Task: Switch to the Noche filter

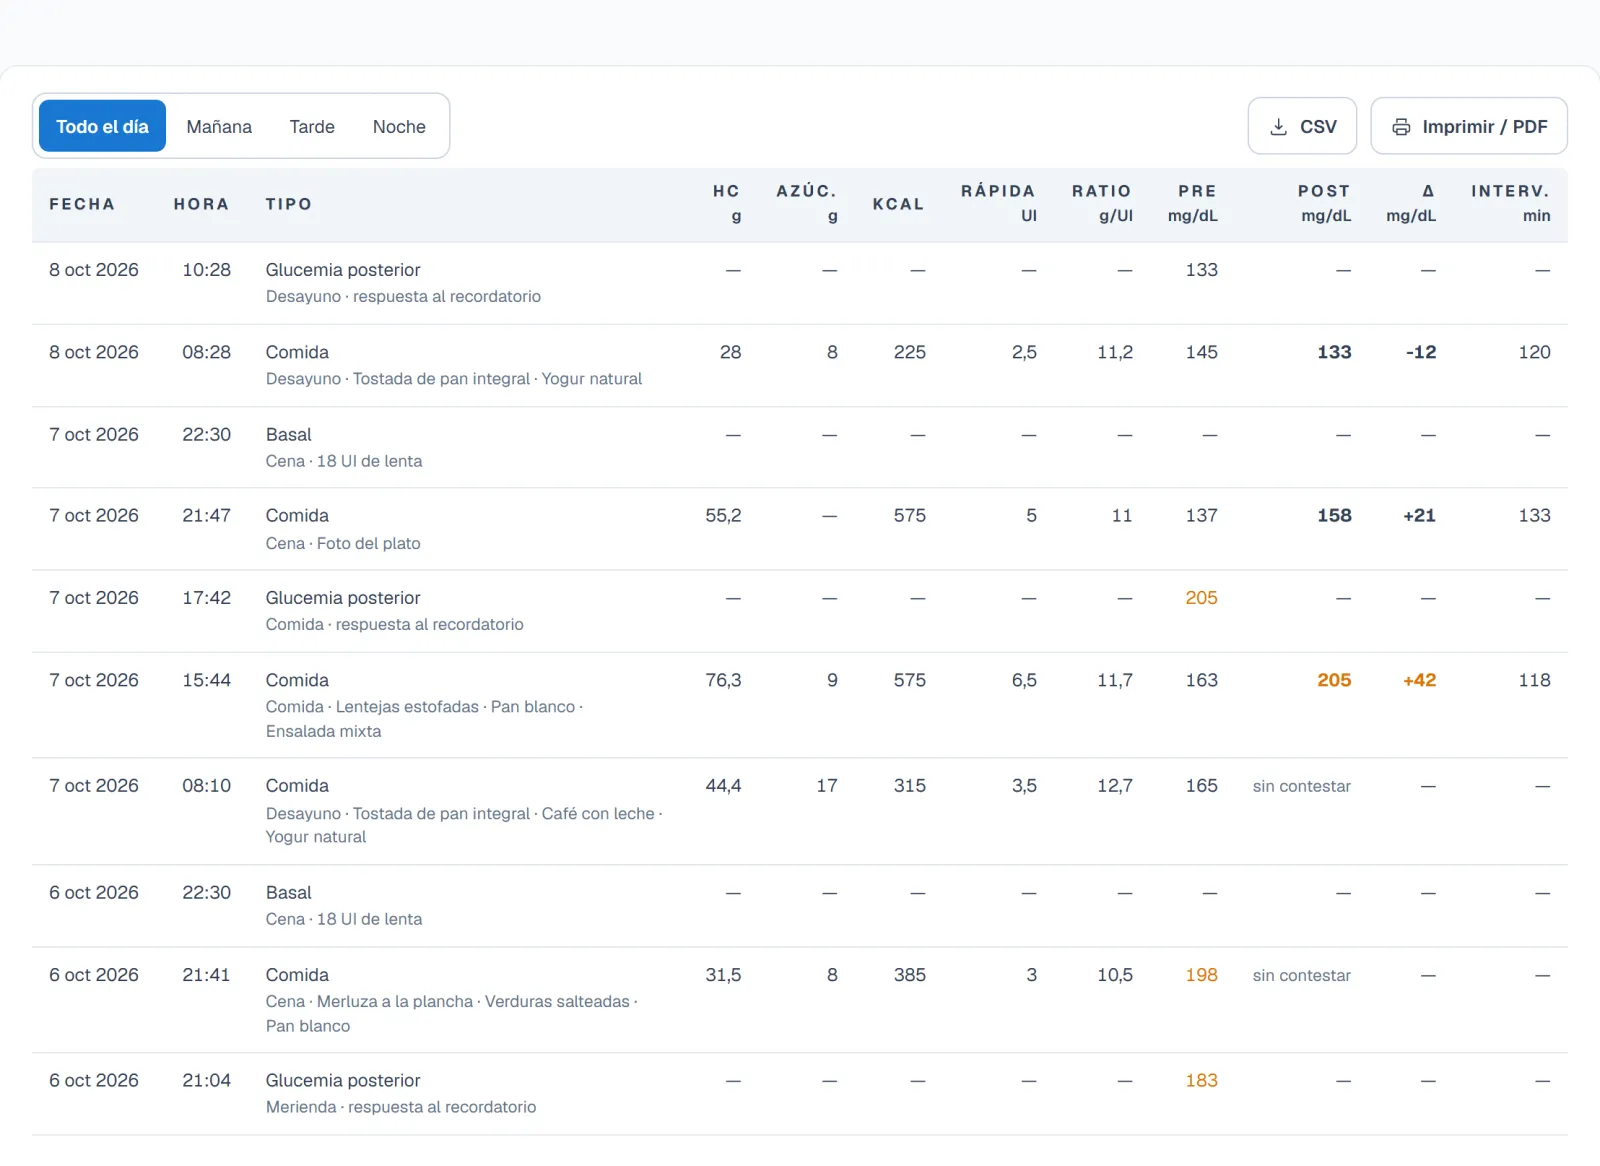Action: point(399,127)
